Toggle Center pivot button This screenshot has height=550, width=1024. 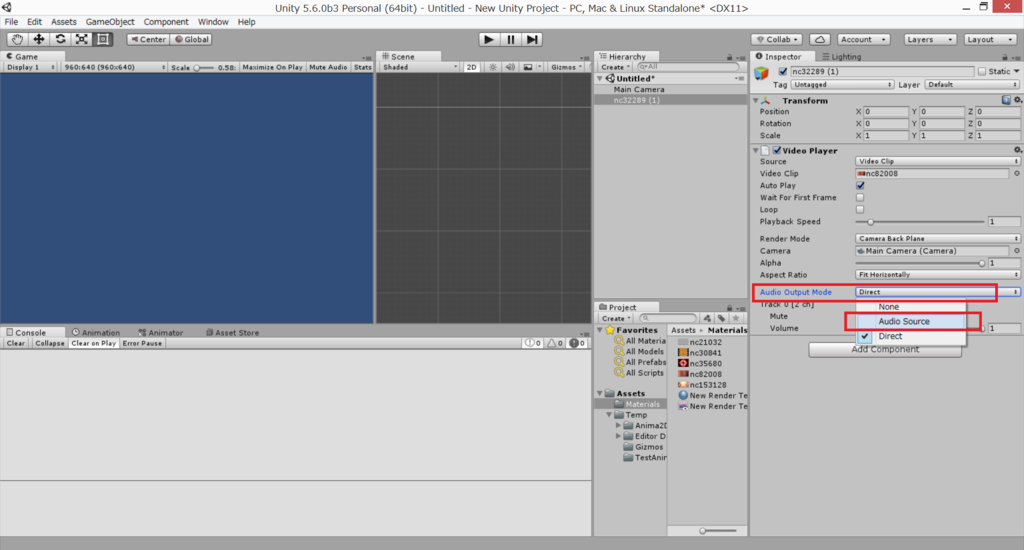[x=148, y=39]
